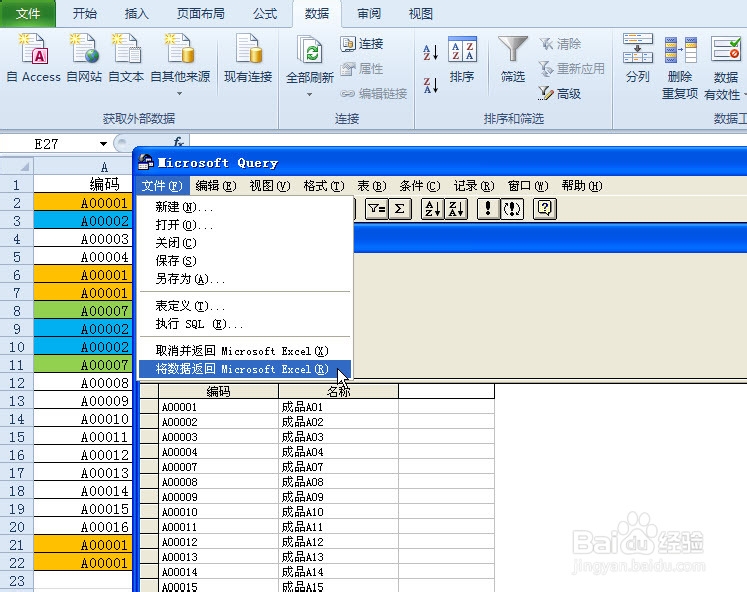Choose 关闭(C) in the File menu
Screen dimensions: 747x592
pyautogui.click(x=245, y=243)
